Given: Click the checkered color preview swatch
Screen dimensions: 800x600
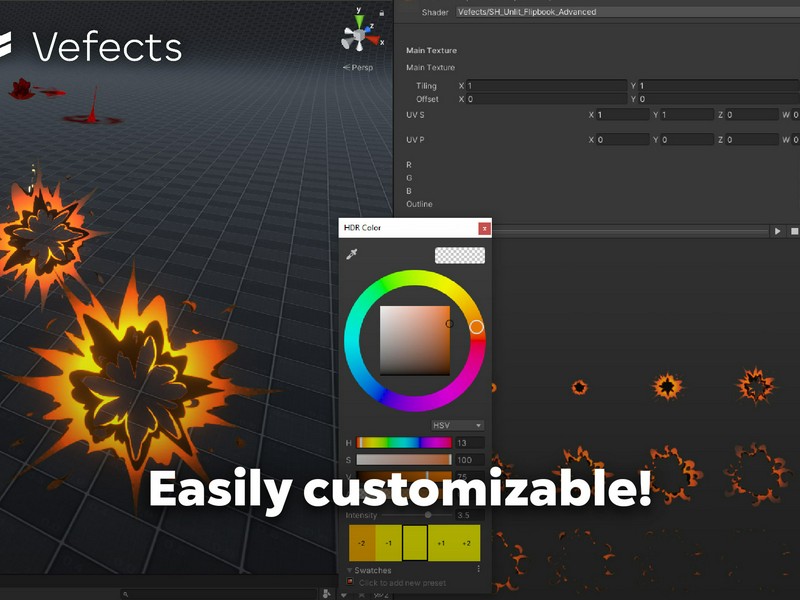Looking at the screenshot, I should point(460,256).
